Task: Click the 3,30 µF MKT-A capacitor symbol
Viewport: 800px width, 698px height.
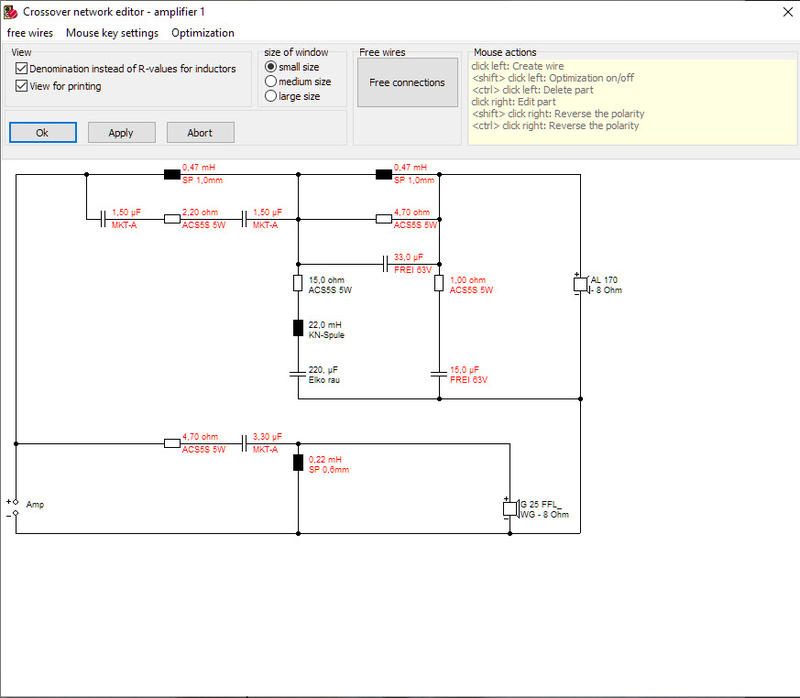Action: click(x=244, y=444)
